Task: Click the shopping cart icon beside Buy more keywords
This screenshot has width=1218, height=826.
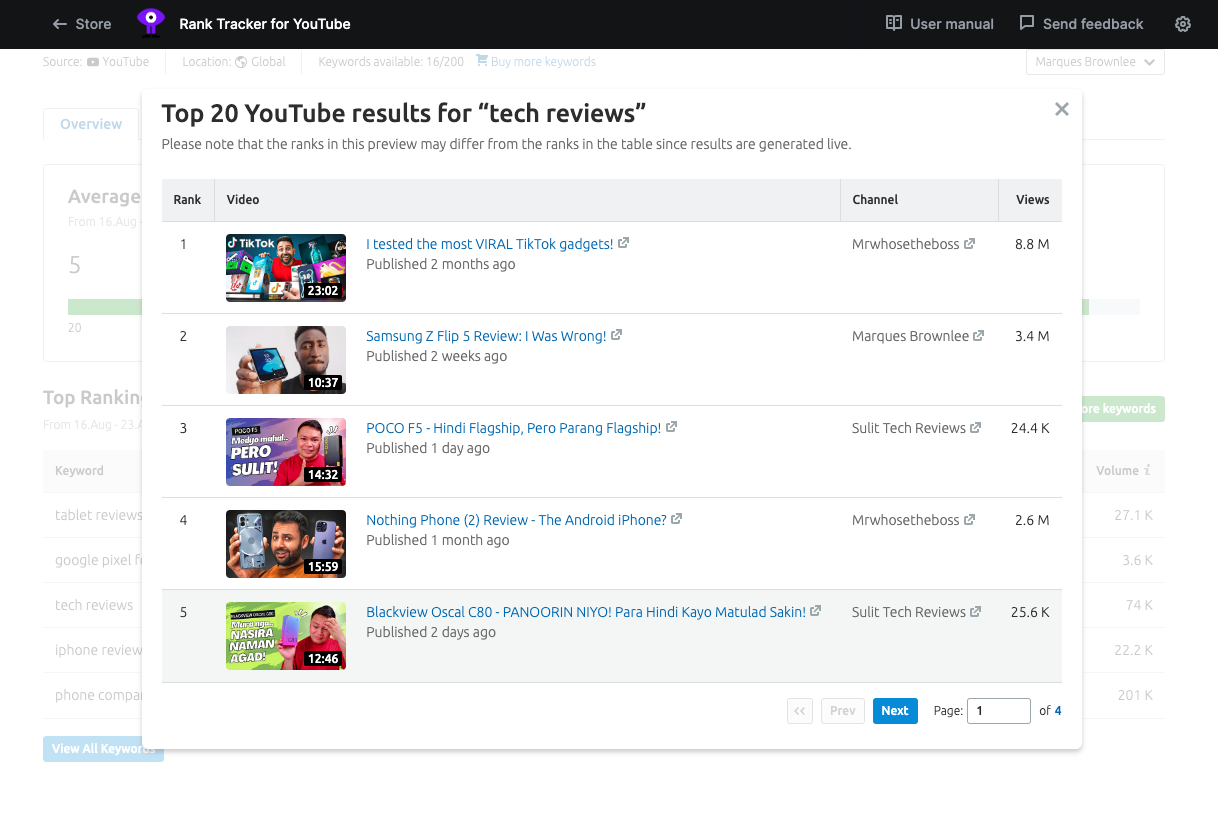Action: coord(481,61)
